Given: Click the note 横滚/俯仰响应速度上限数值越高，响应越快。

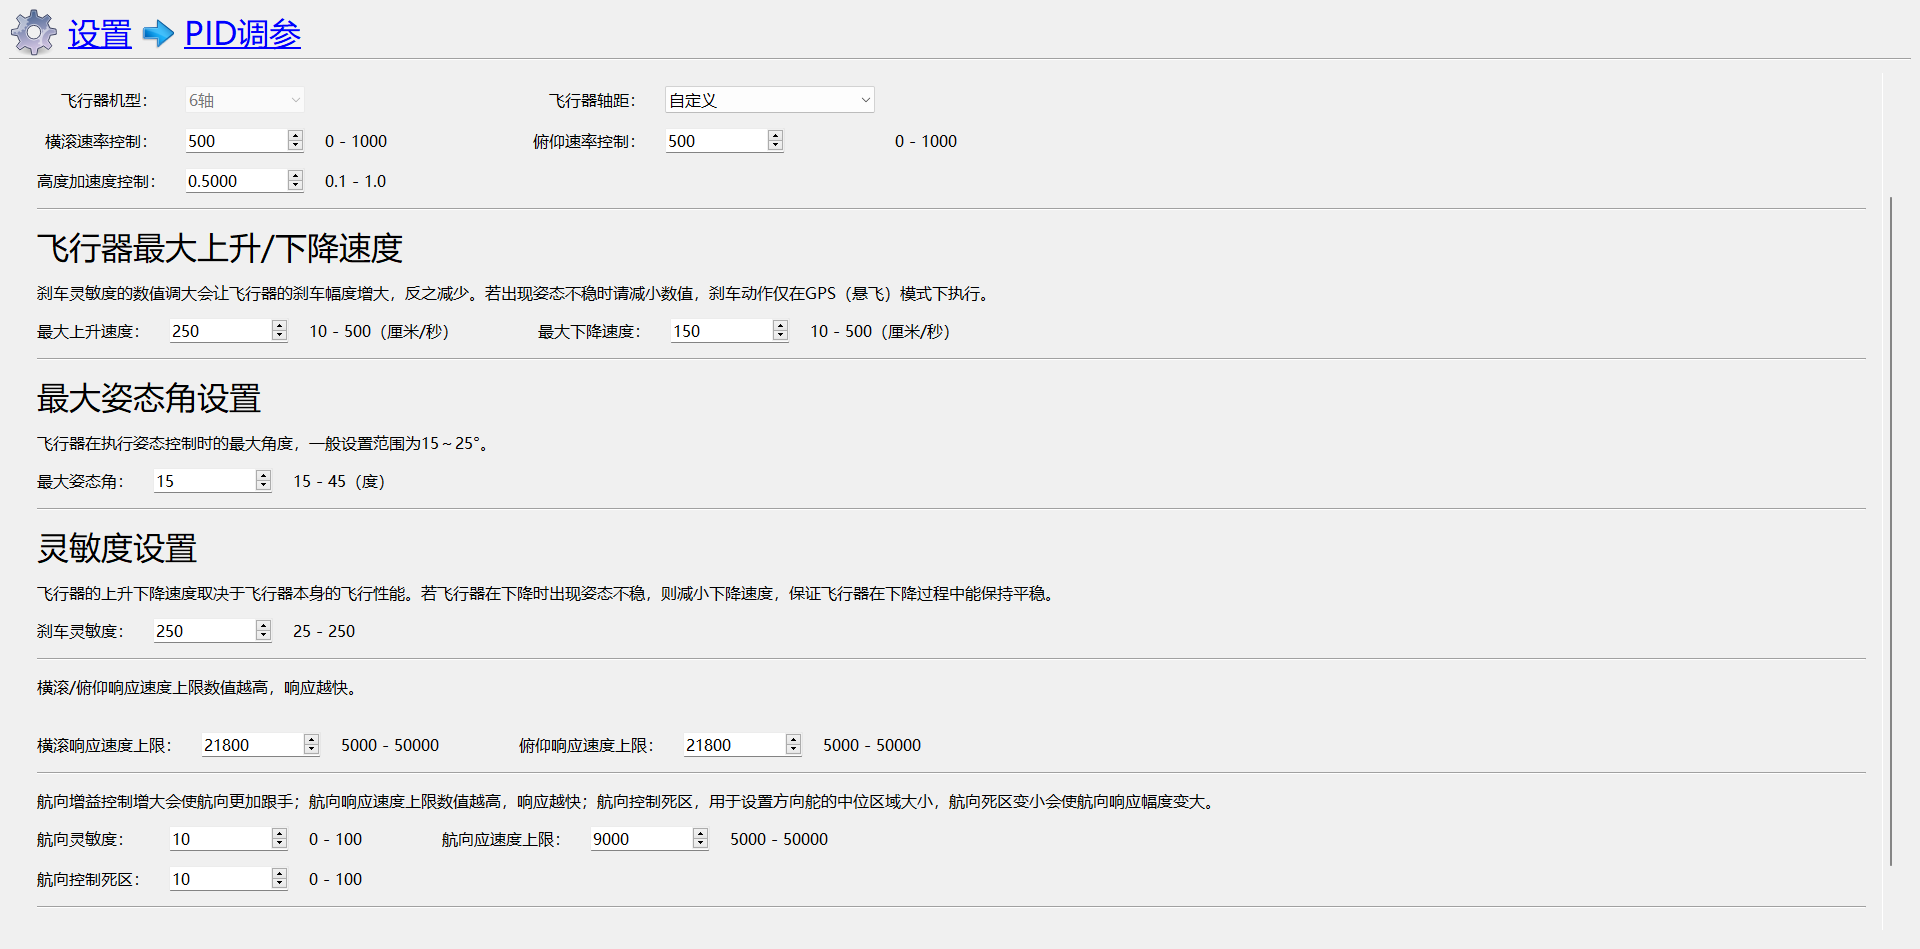Looking at the screenshot, I should coord(200,687).
